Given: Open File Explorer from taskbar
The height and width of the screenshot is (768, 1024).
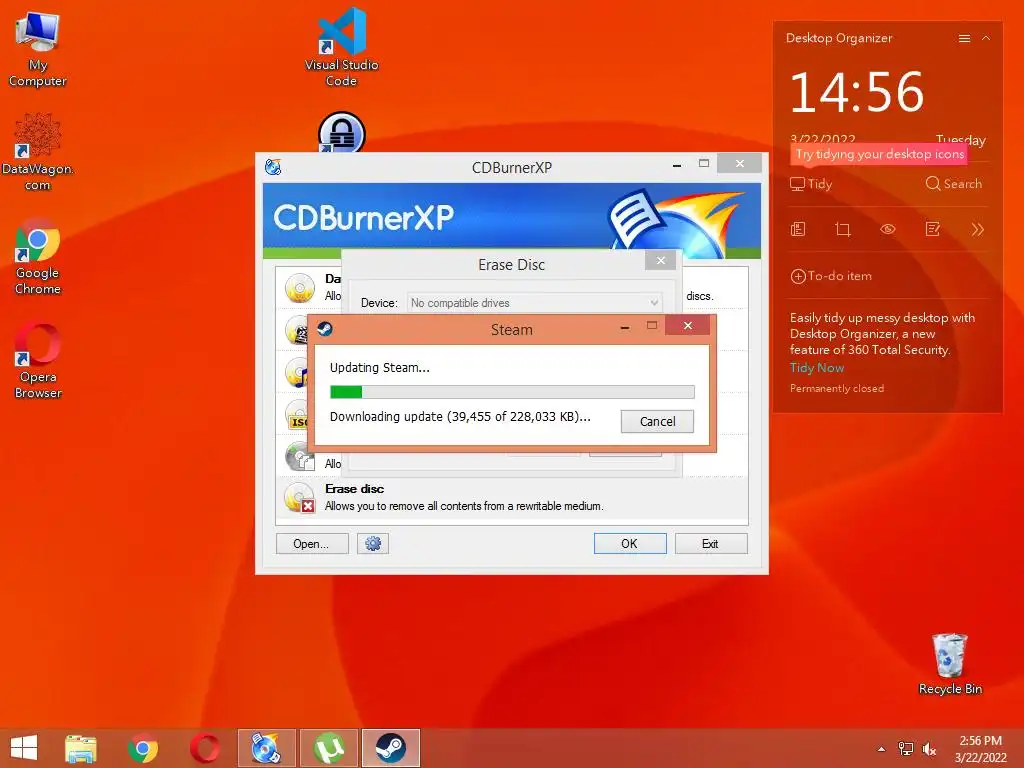Looking at the screenshot, I should pyautogui.click(x=81, y=748).
